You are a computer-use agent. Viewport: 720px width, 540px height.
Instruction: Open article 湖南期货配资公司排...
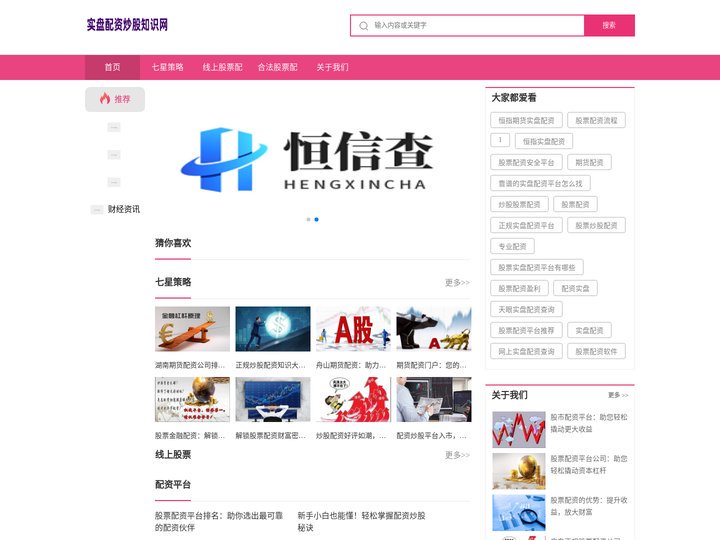[x=190, y=366]
